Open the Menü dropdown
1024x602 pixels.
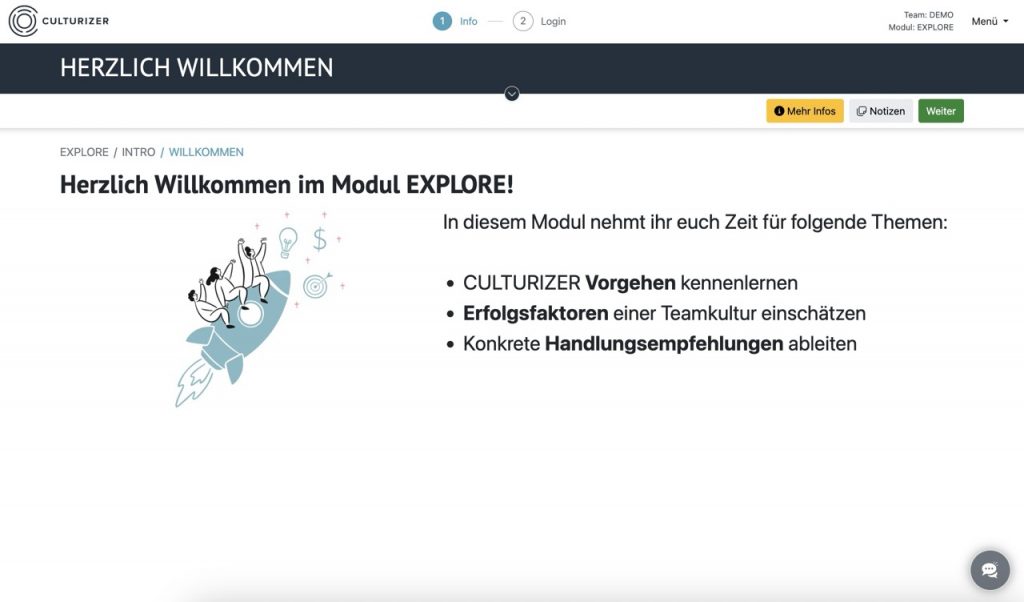(989, 21)
